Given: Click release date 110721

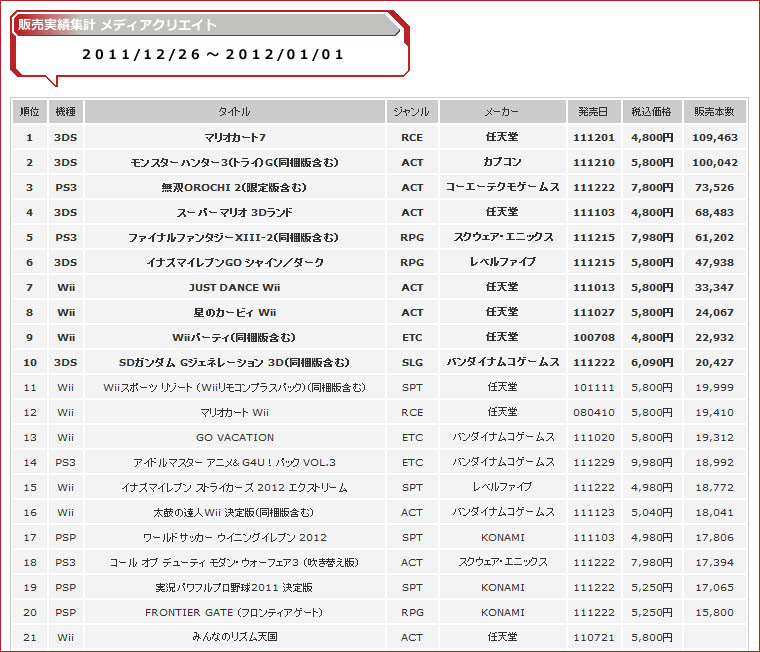Looking at the screenshot, I should (594, 637).
